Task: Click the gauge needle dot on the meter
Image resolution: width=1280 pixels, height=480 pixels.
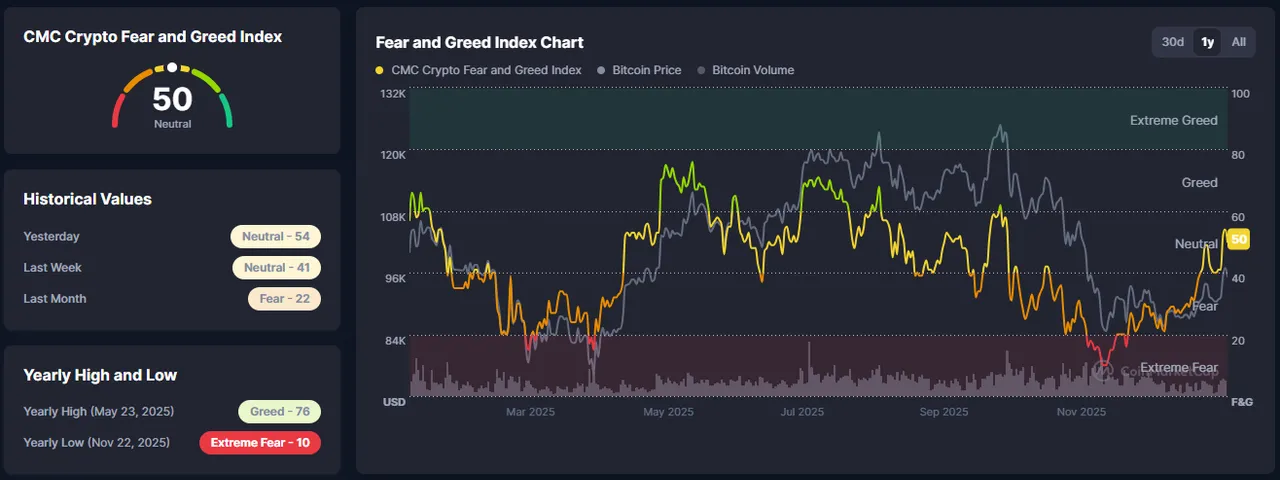Action: [x=172, y=67]
